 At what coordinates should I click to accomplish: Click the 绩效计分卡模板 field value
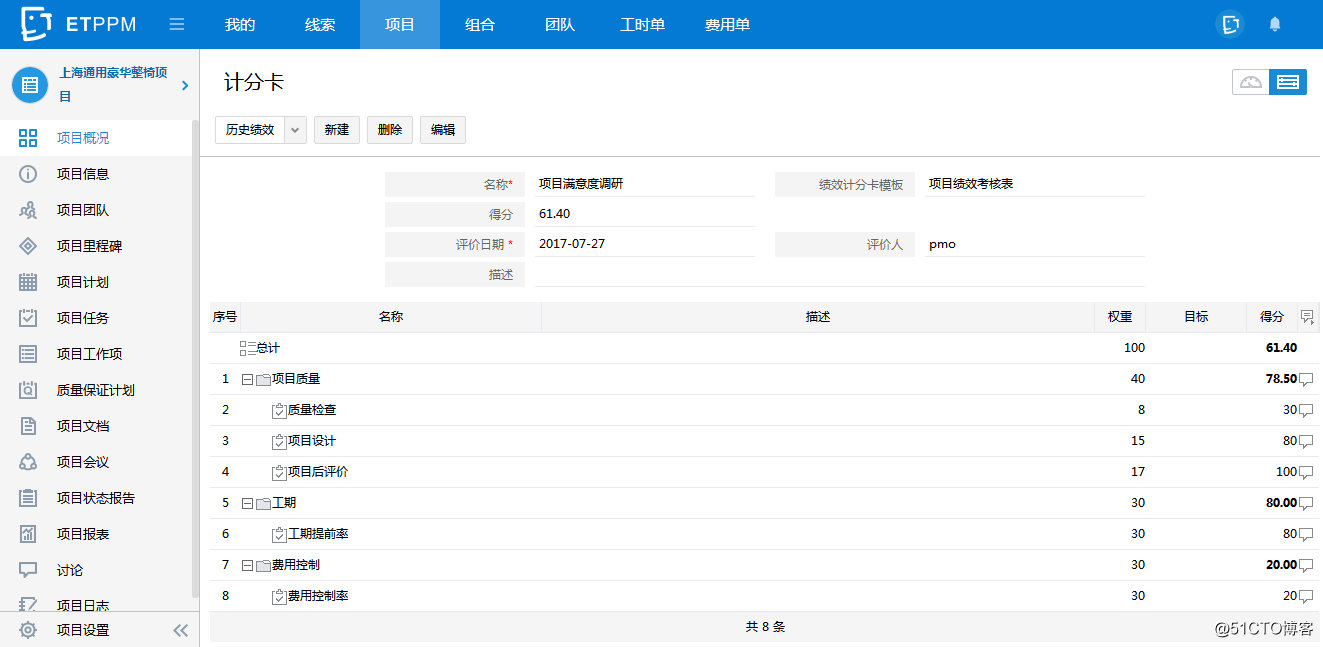point(1035,184)
